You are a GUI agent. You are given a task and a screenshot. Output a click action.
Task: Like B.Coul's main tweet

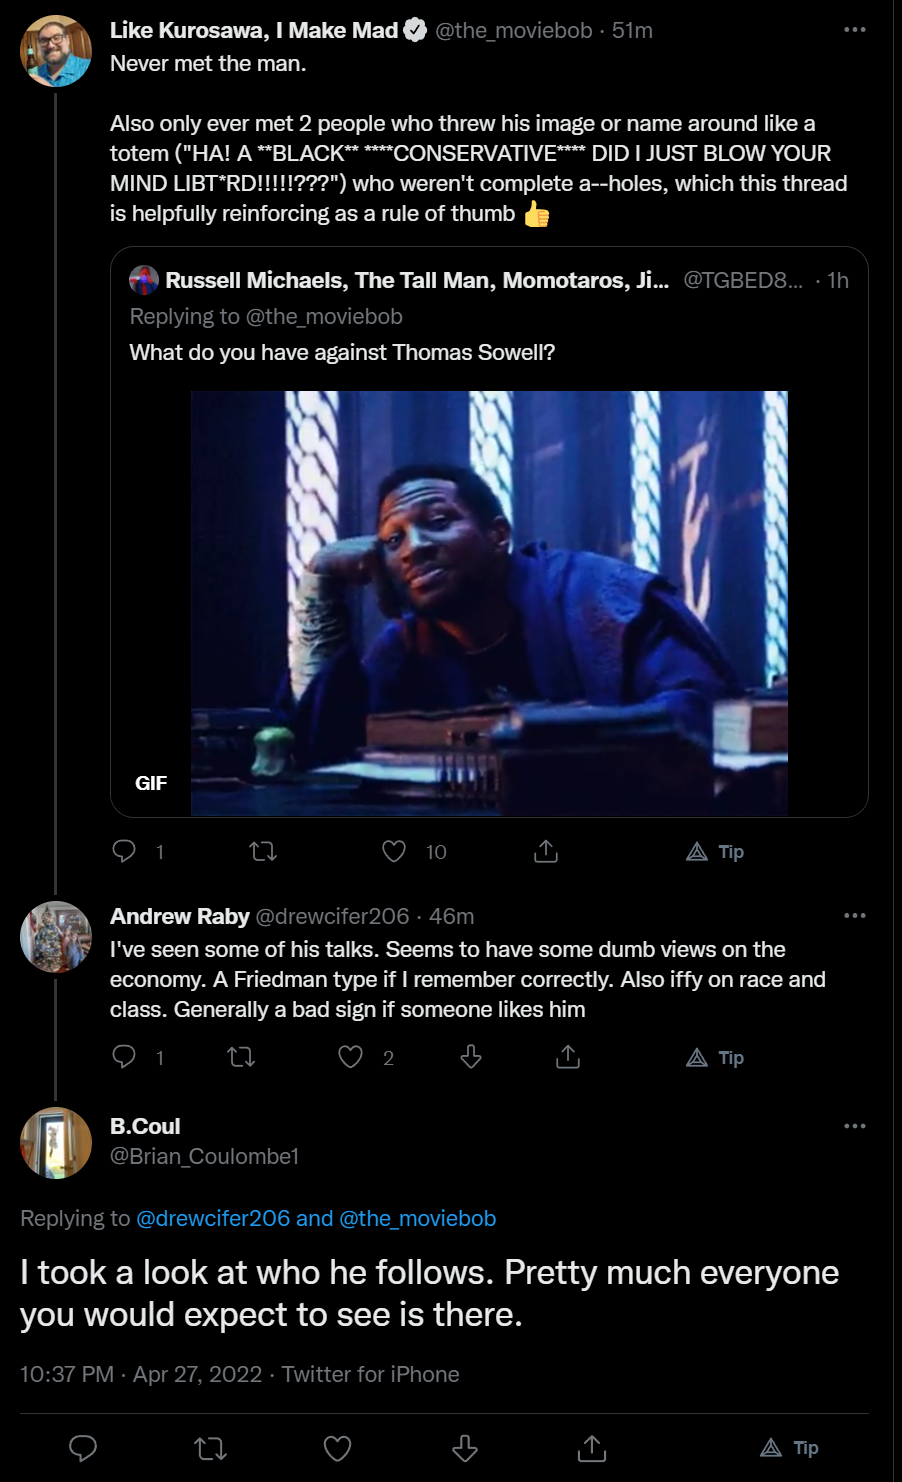point(338,1448)
